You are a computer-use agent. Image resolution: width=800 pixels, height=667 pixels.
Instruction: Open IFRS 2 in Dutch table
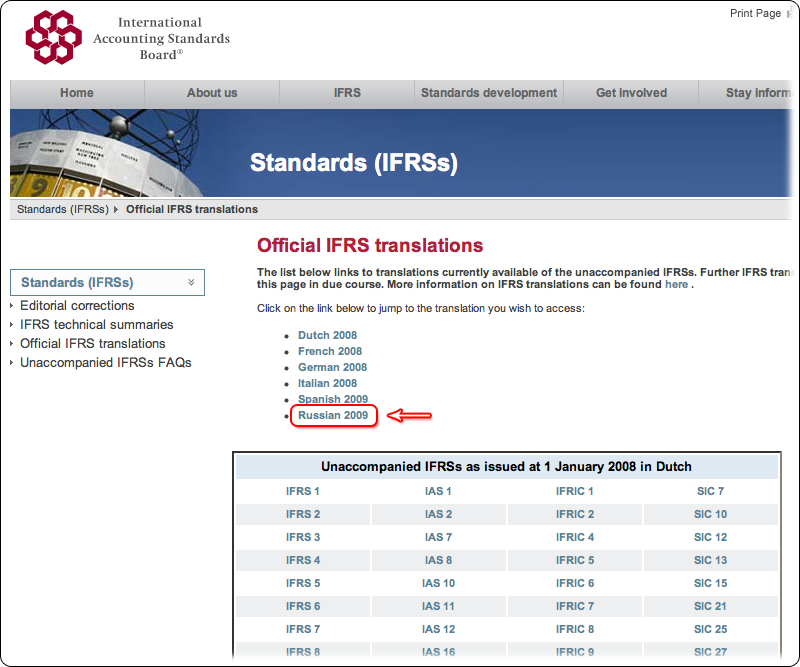click(x=303, y=514)
